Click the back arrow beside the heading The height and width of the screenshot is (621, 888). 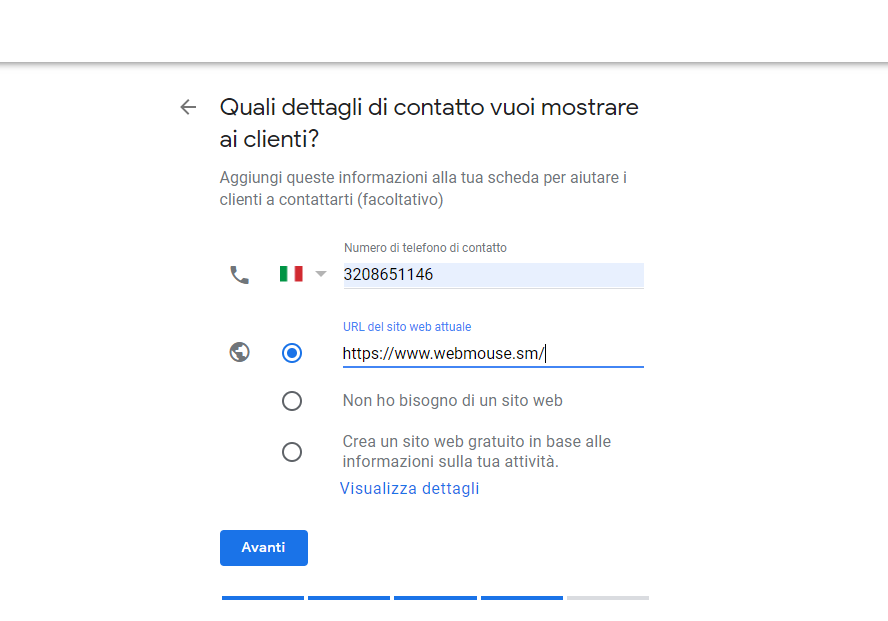pos(188,107)
